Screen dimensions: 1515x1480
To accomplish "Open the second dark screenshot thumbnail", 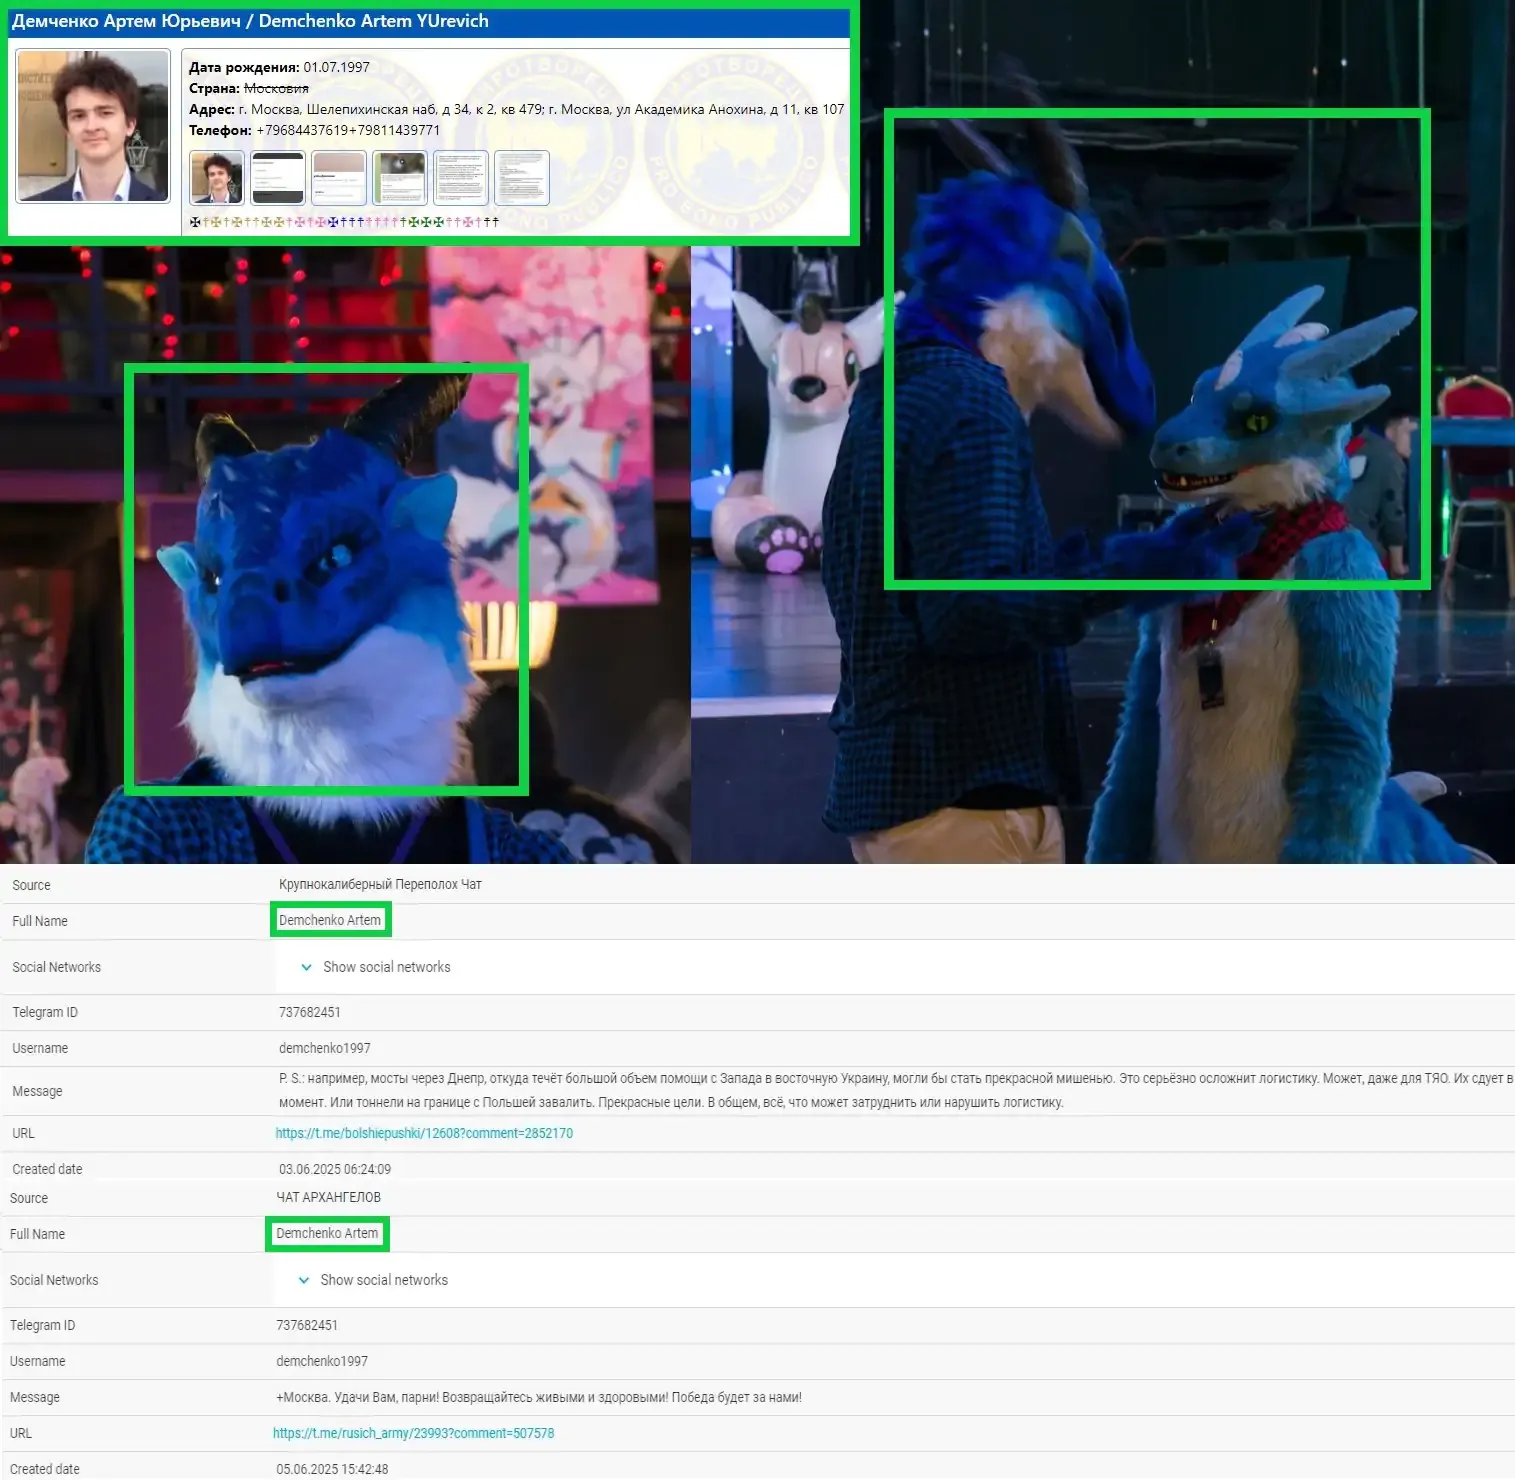I will pos(278,178).
